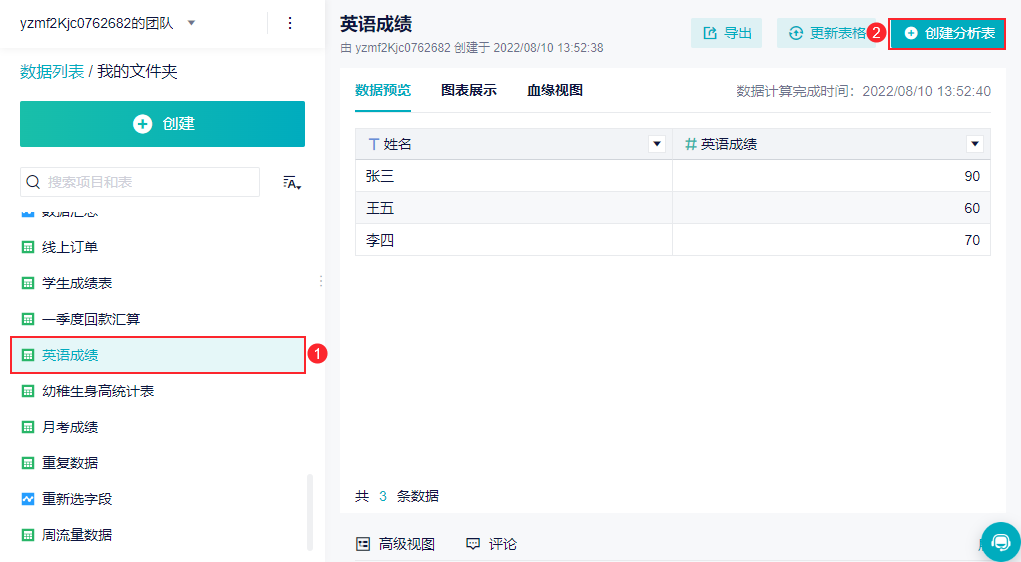Click the 导出 export button
1021x562 pixels.
click(x=727, y=33)
